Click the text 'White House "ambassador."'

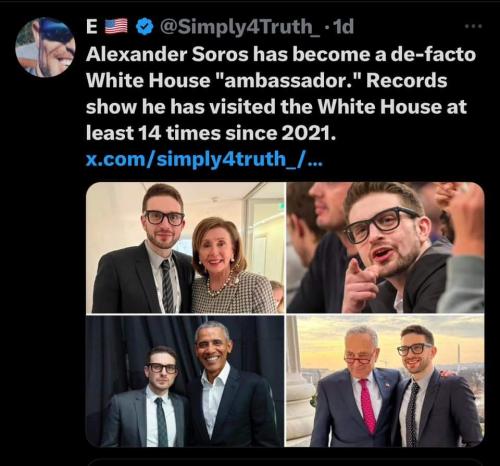coord(223,81)
